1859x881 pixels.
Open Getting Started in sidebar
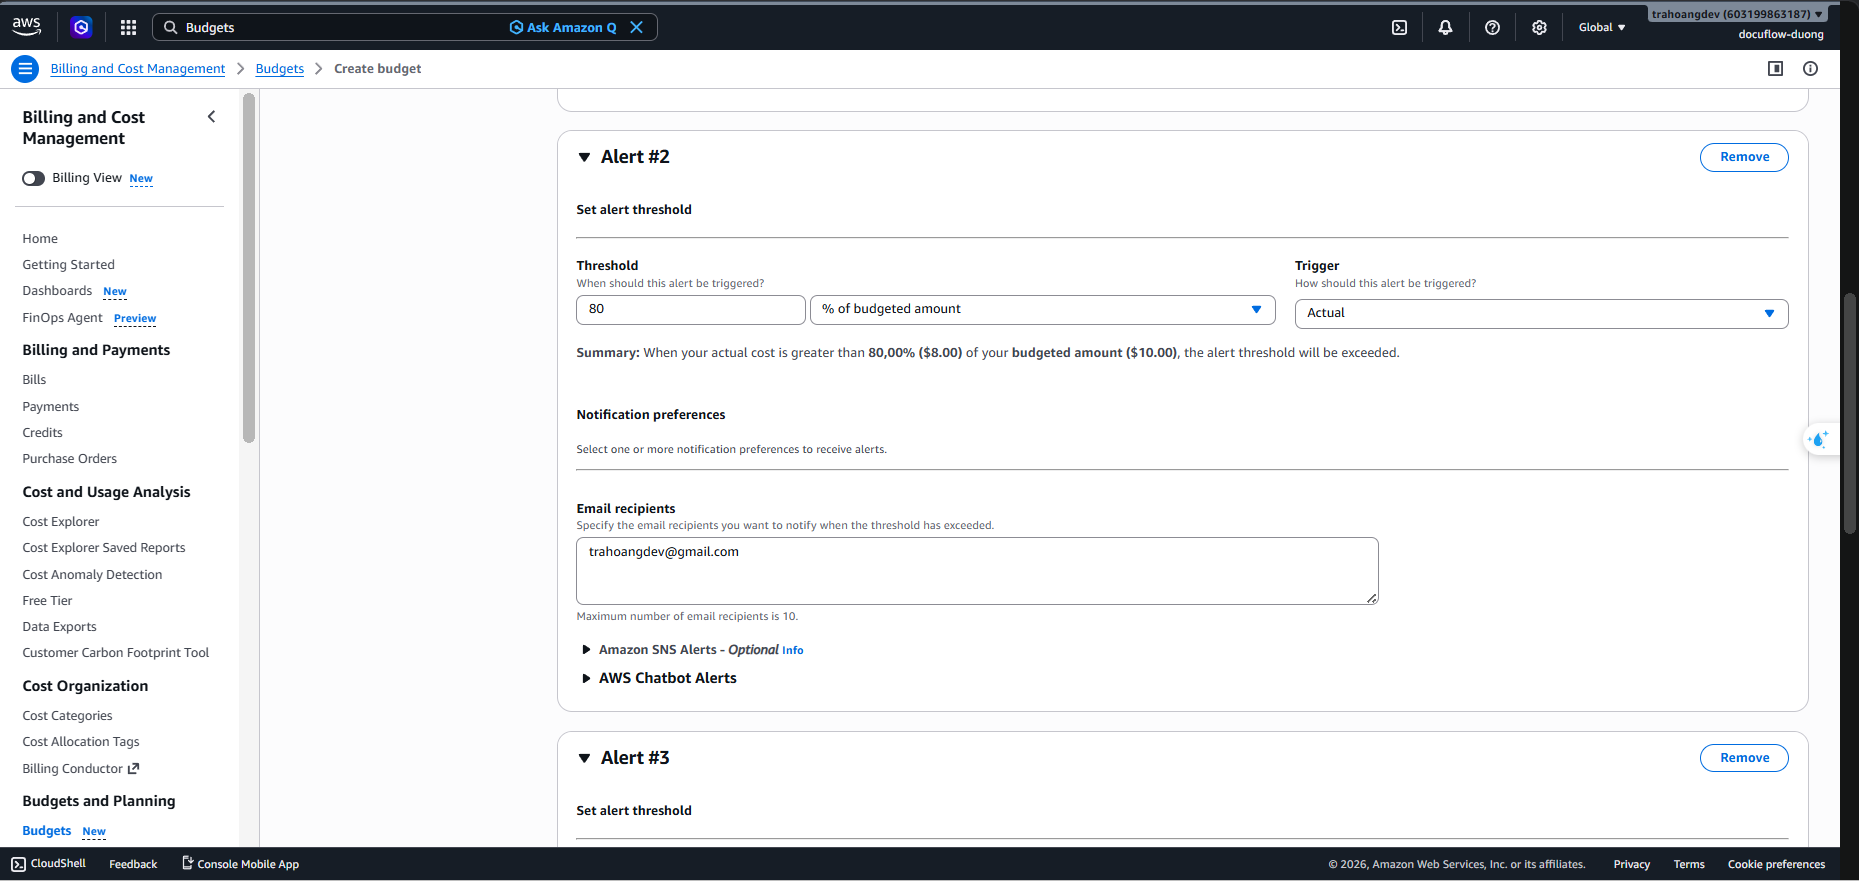(68, 265)
